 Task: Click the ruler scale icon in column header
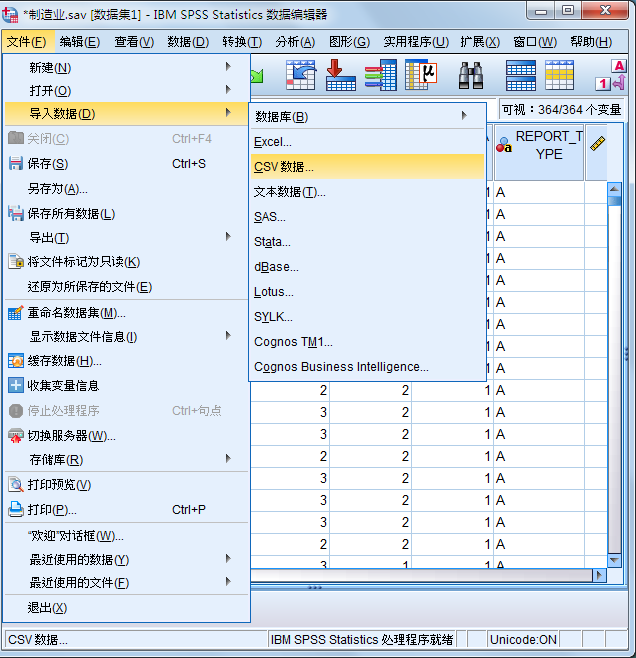pos(597,144)
